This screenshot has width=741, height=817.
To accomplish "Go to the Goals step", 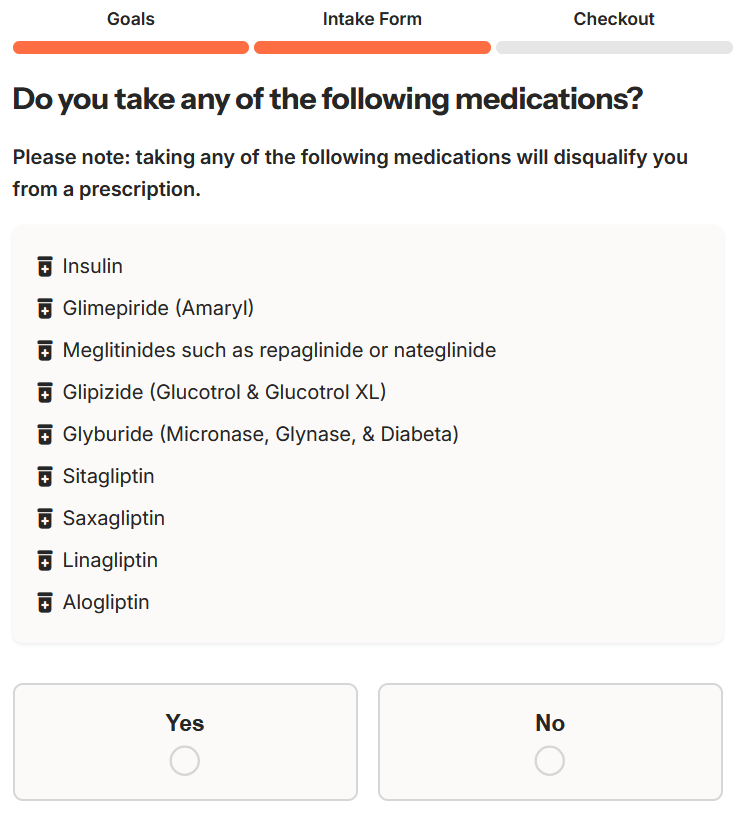I will [x=131, y=19].
